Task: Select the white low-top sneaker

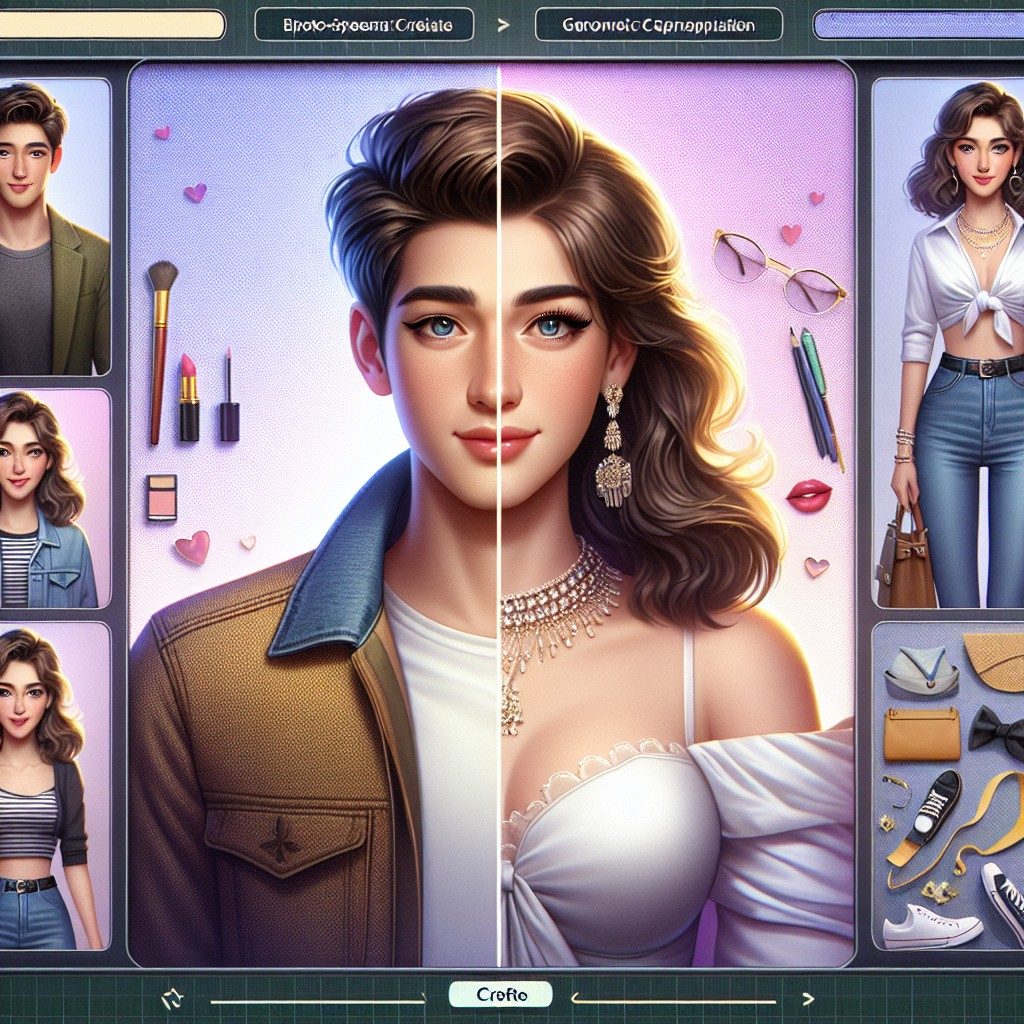Action: 930,927
